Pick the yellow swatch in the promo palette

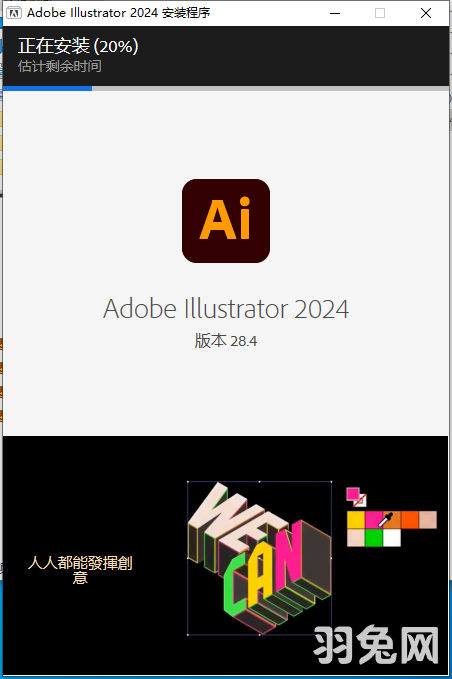coord(356,520)
